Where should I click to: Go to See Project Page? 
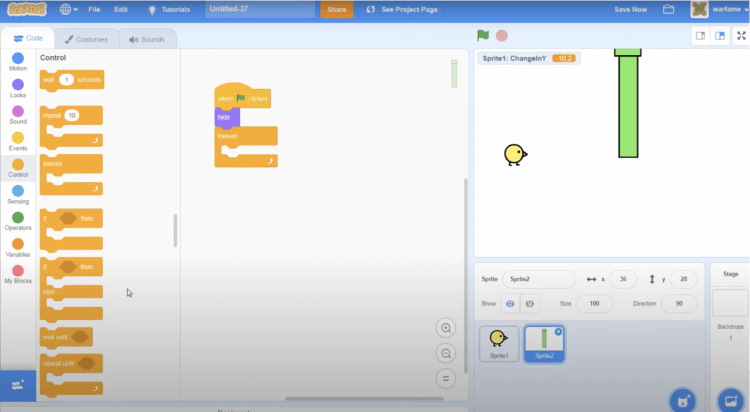(402, 9)
